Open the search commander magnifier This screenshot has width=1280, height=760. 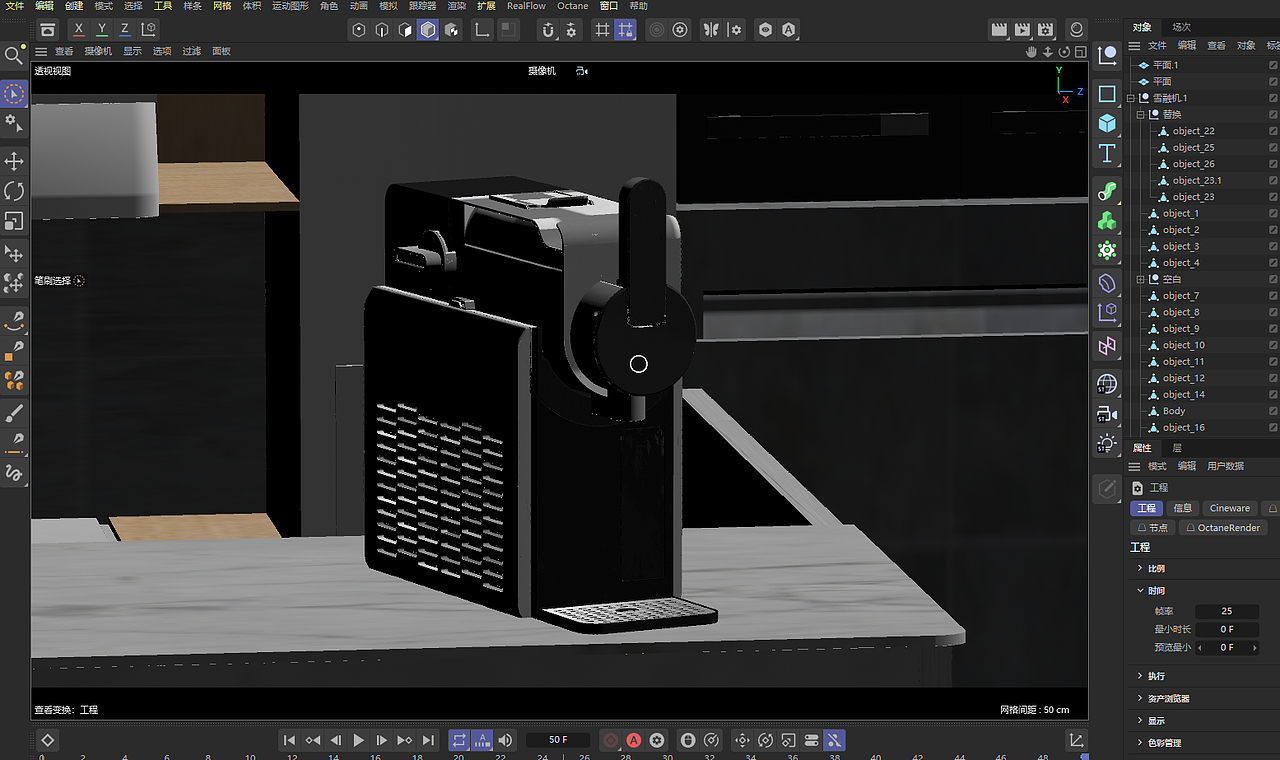[x=14, y=55]
